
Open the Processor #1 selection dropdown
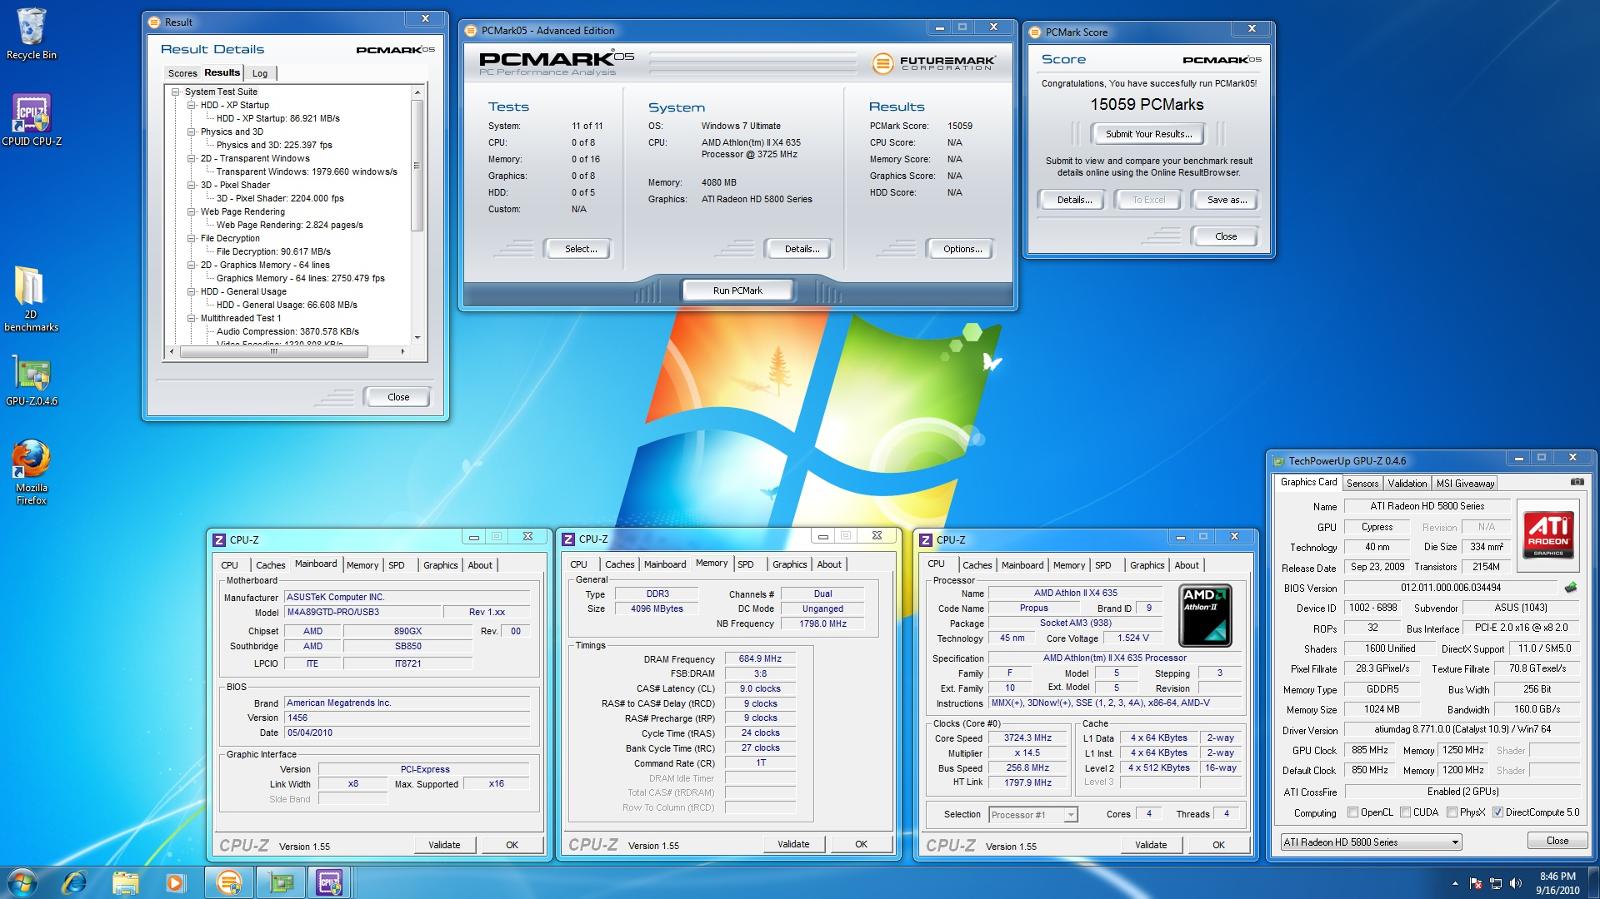click(1033, 814)
